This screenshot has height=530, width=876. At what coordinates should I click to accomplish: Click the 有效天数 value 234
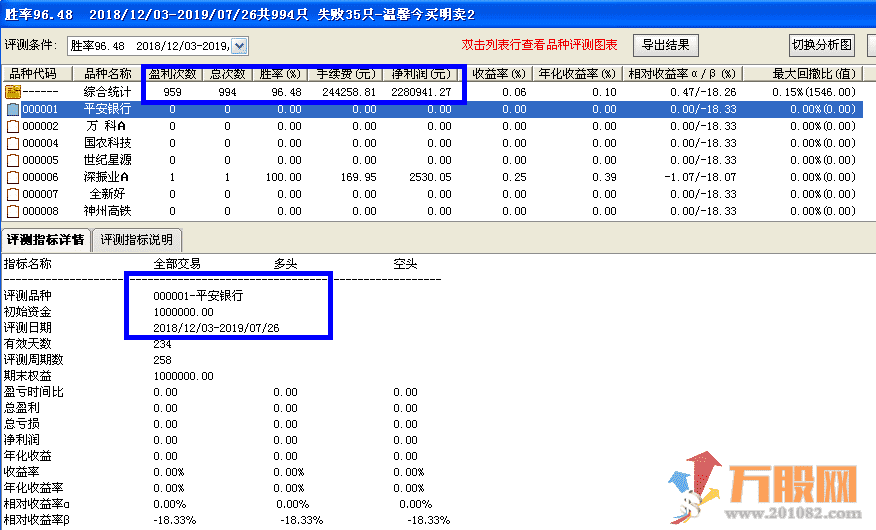coord(163,344)
